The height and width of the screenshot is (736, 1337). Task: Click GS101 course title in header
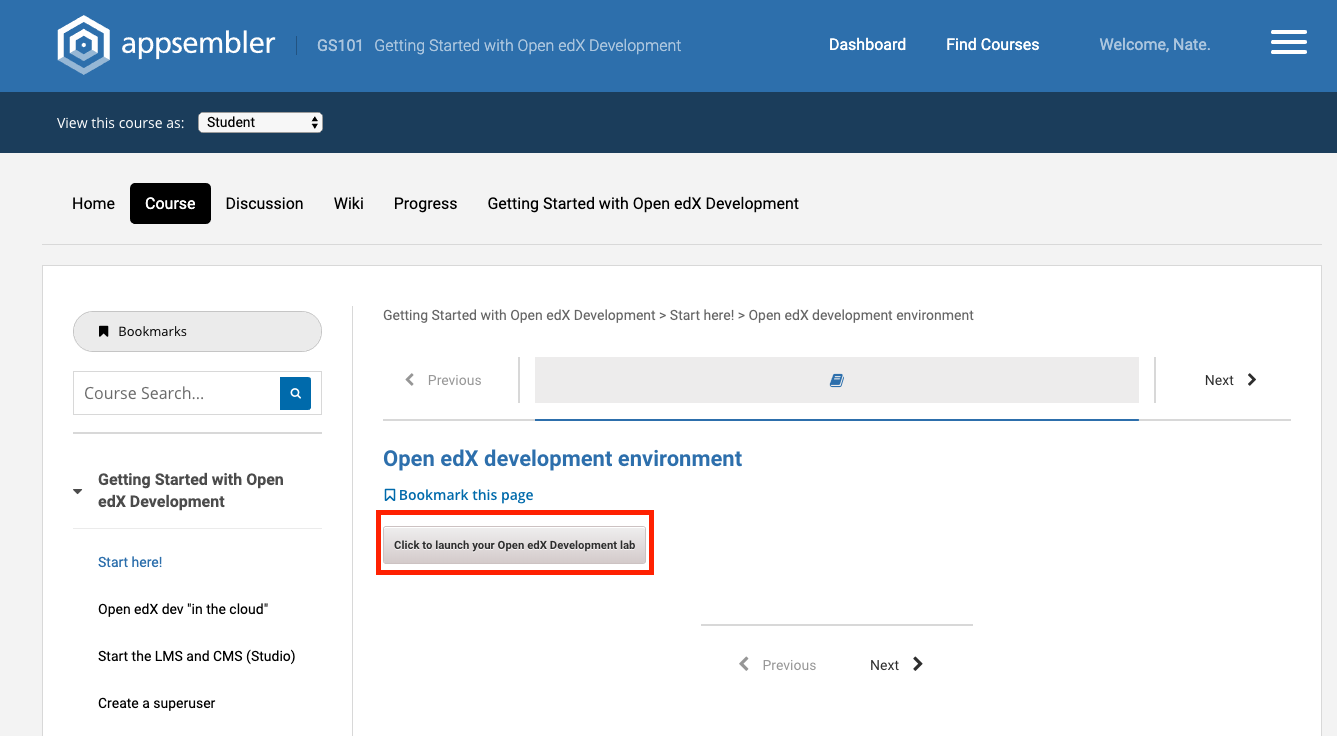point(499,45)
